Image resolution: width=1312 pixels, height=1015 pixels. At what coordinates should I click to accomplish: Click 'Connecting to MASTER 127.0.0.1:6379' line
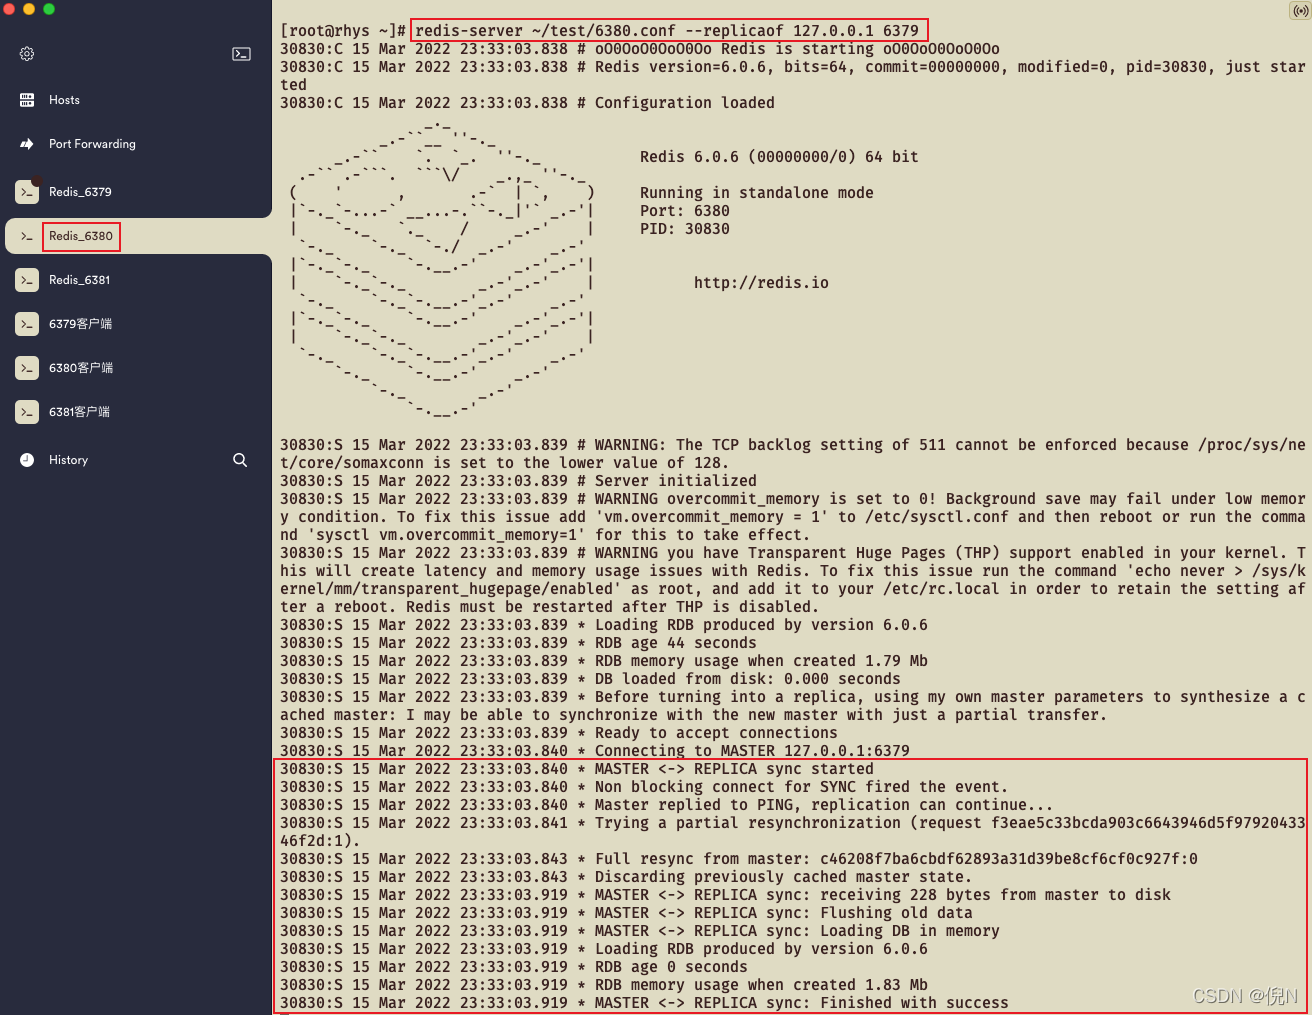595,751
